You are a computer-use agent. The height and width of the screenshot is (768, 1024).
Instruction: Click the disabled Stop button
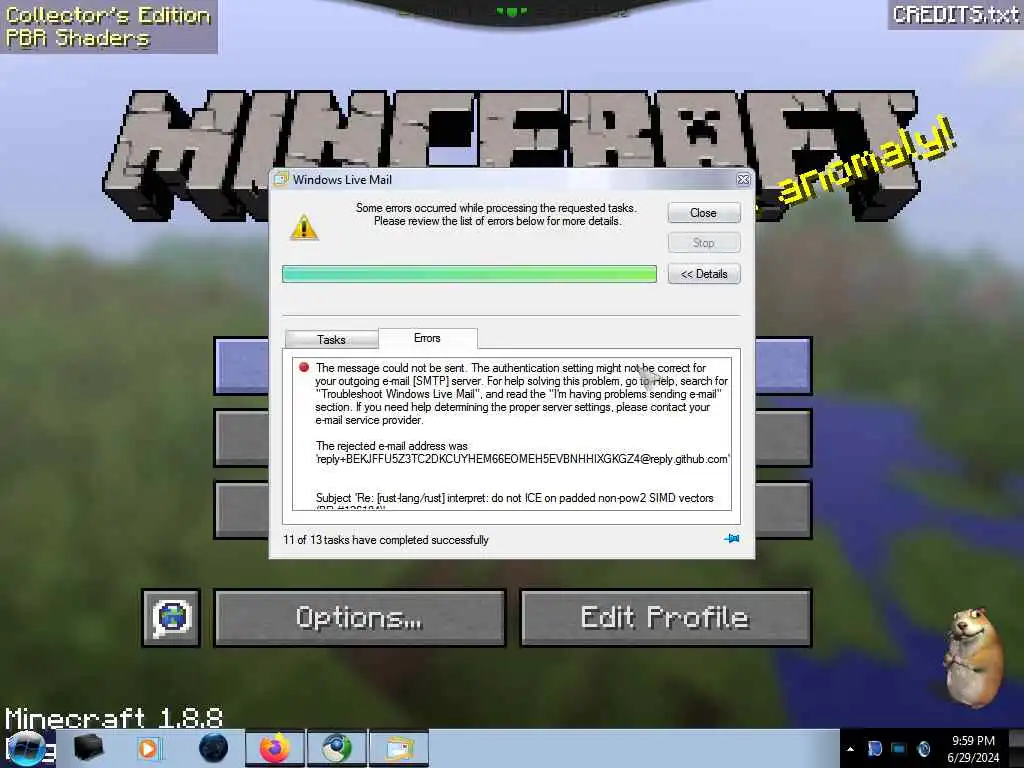703,243
